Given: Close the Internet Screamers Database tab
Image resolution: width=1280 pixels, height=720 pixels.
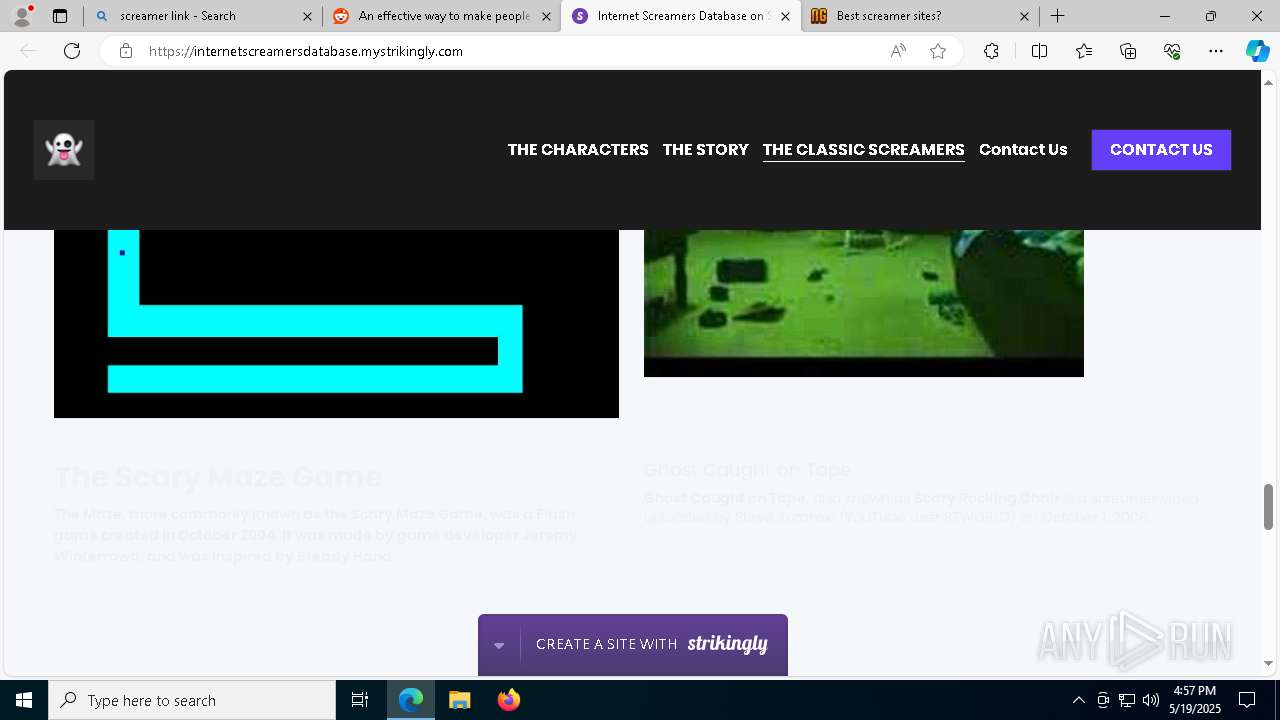Looking at the screenshot, I should point(785,16).
